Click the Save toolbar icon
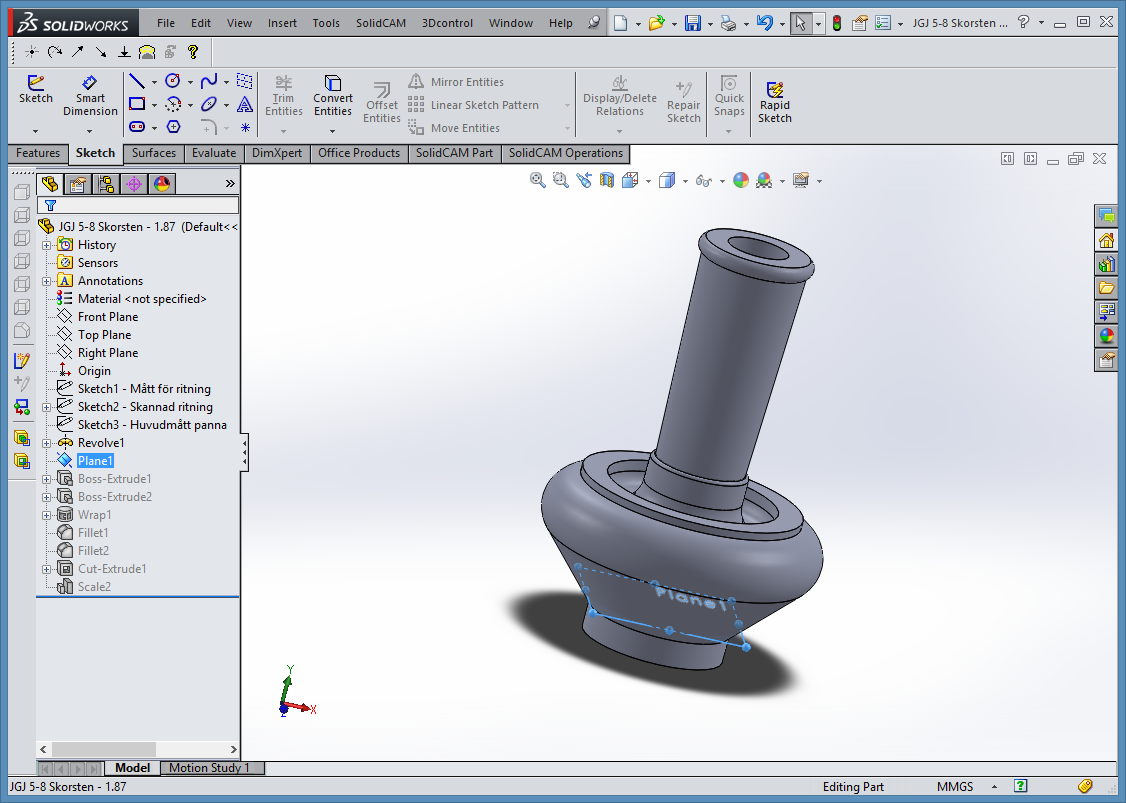Screen dimensions: 1126x803 [x=692, y=23]
